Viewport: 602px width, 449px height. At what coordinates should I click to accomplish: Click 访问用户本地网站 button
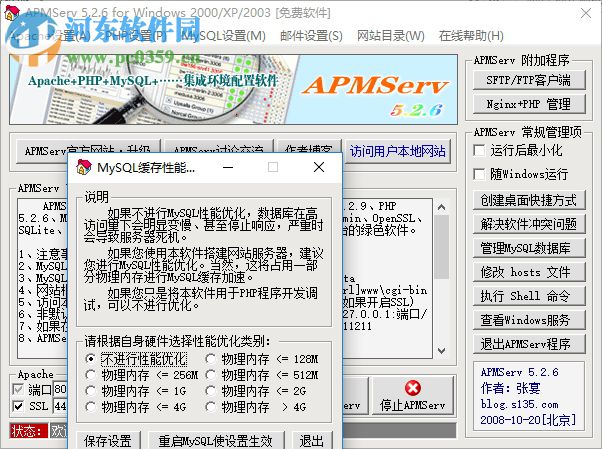tap(397, 151)
